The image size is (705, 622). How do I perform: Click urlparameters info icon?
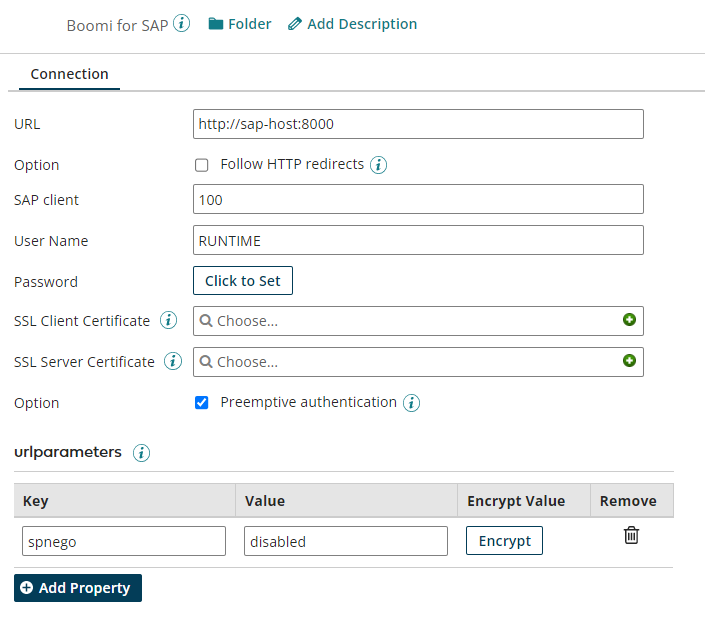tap(141, 453)
